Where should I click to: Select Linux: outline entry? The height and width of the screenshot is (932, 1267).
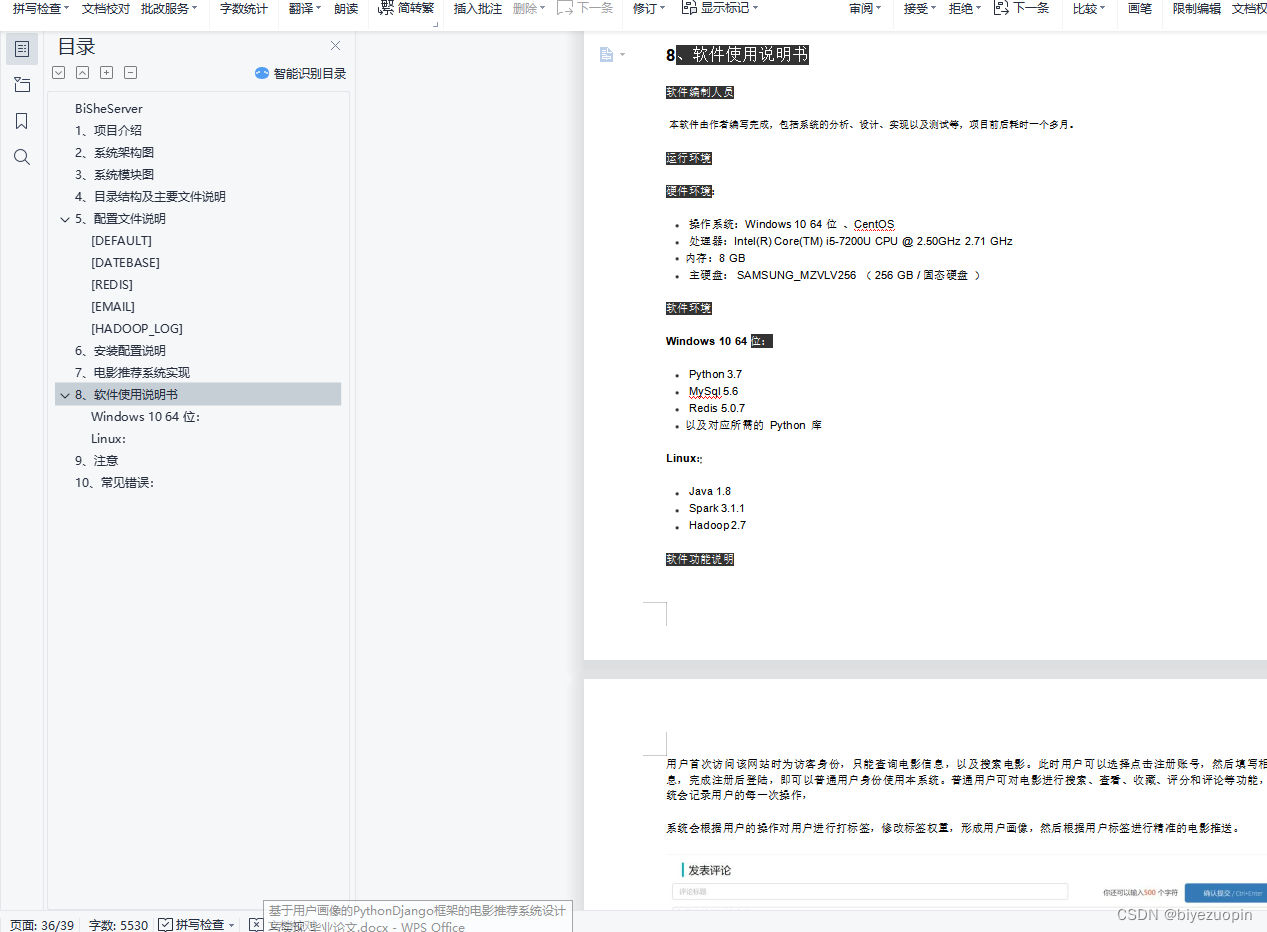coord(108,438)
